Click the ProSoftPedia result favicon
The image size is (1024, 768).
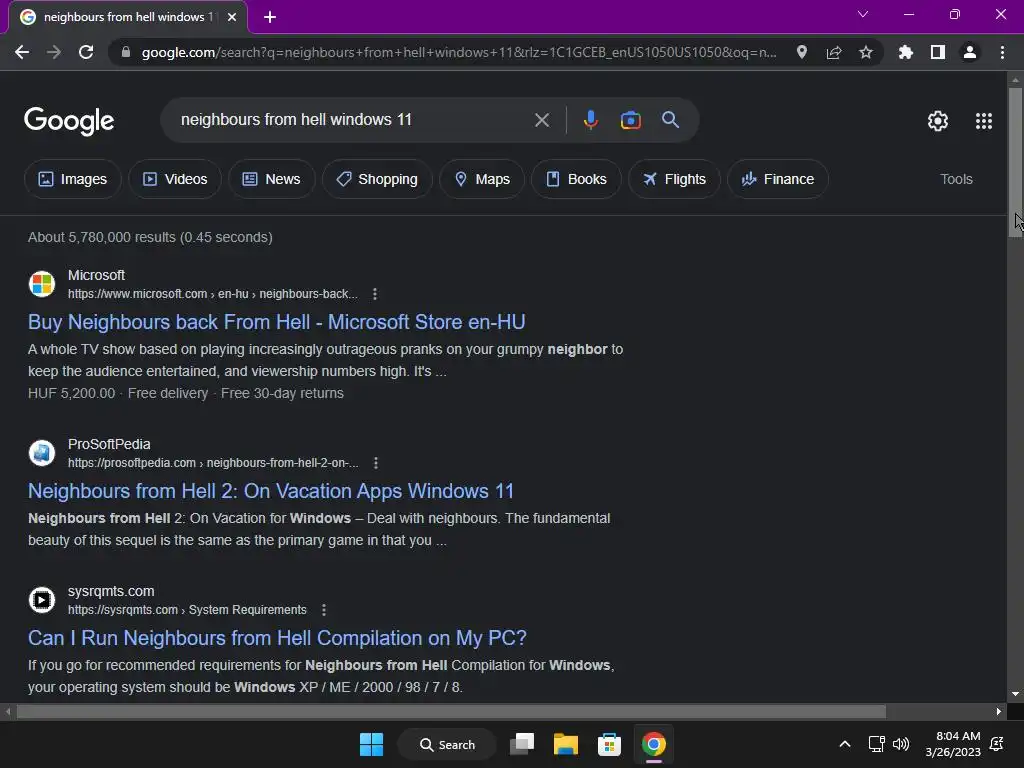click(42, 453)
